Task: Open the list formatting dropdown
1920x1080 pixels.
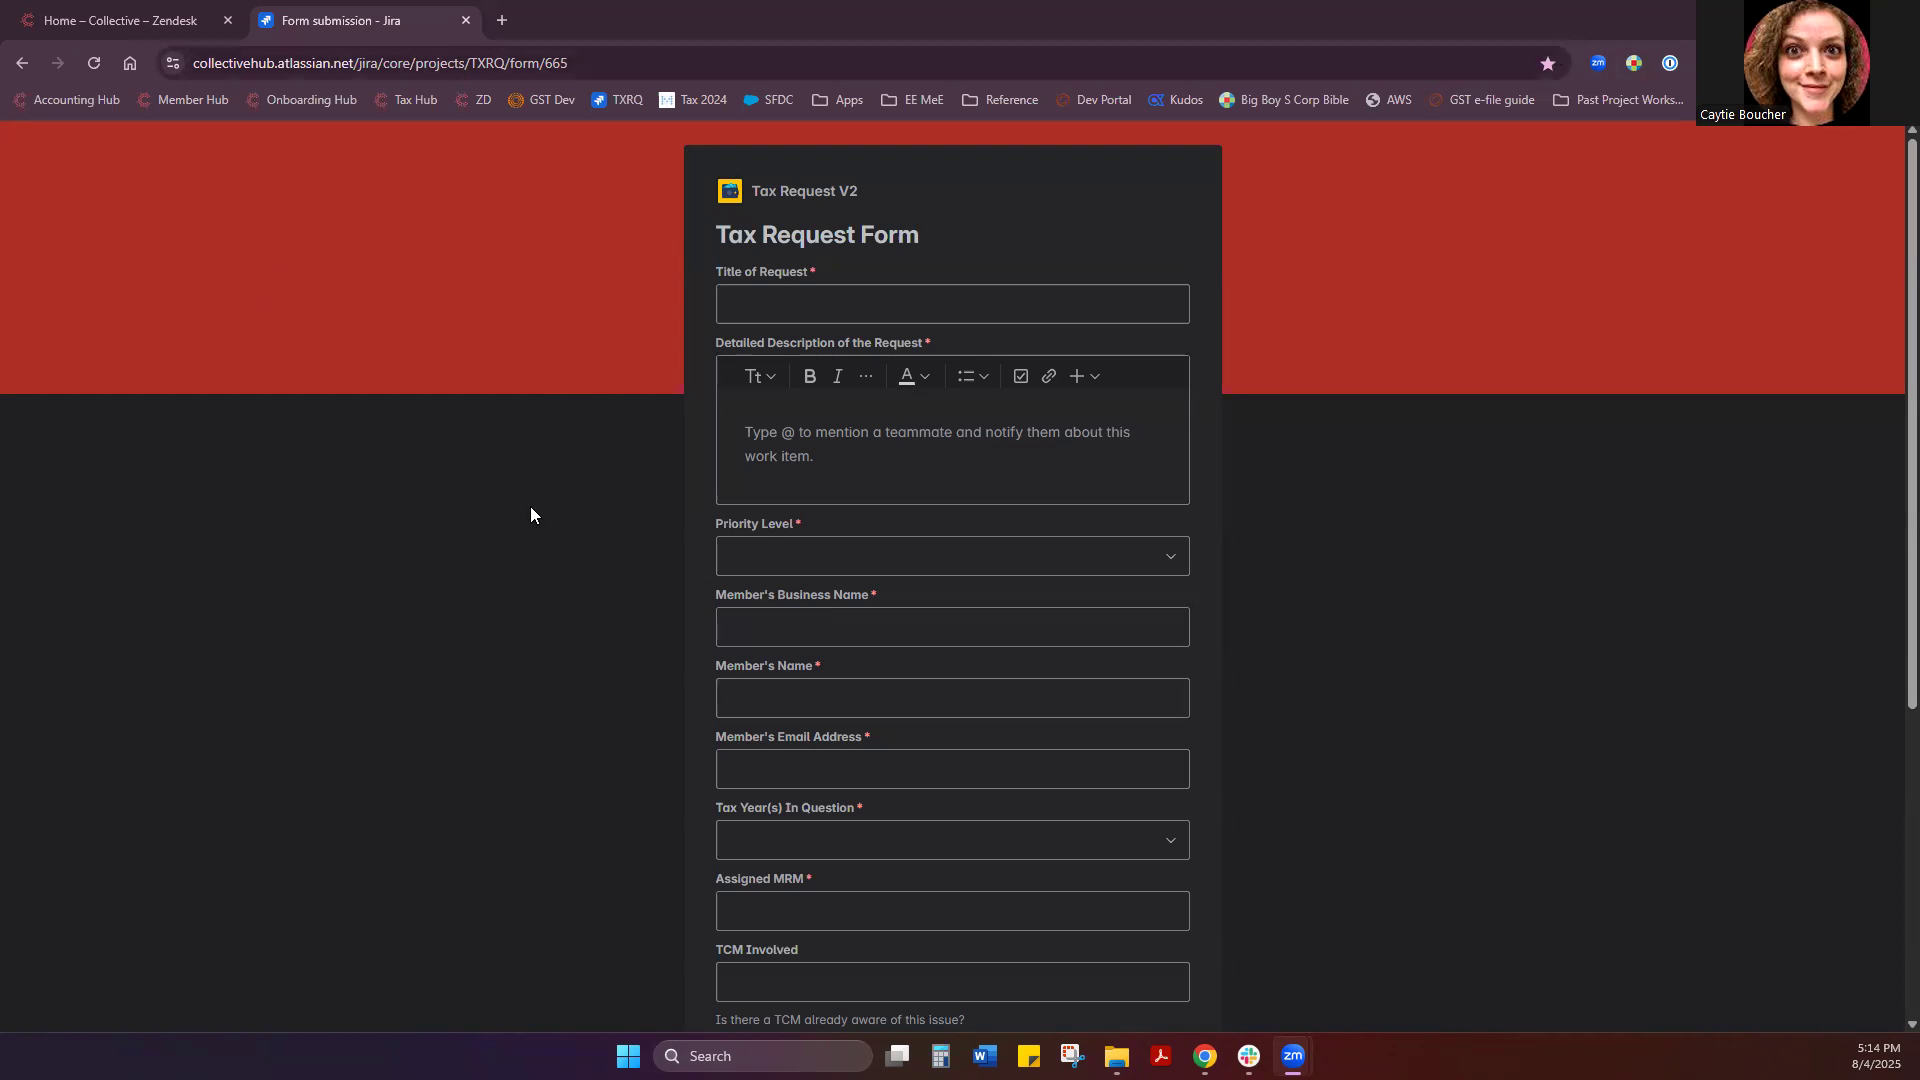Action: click(972, 377)
